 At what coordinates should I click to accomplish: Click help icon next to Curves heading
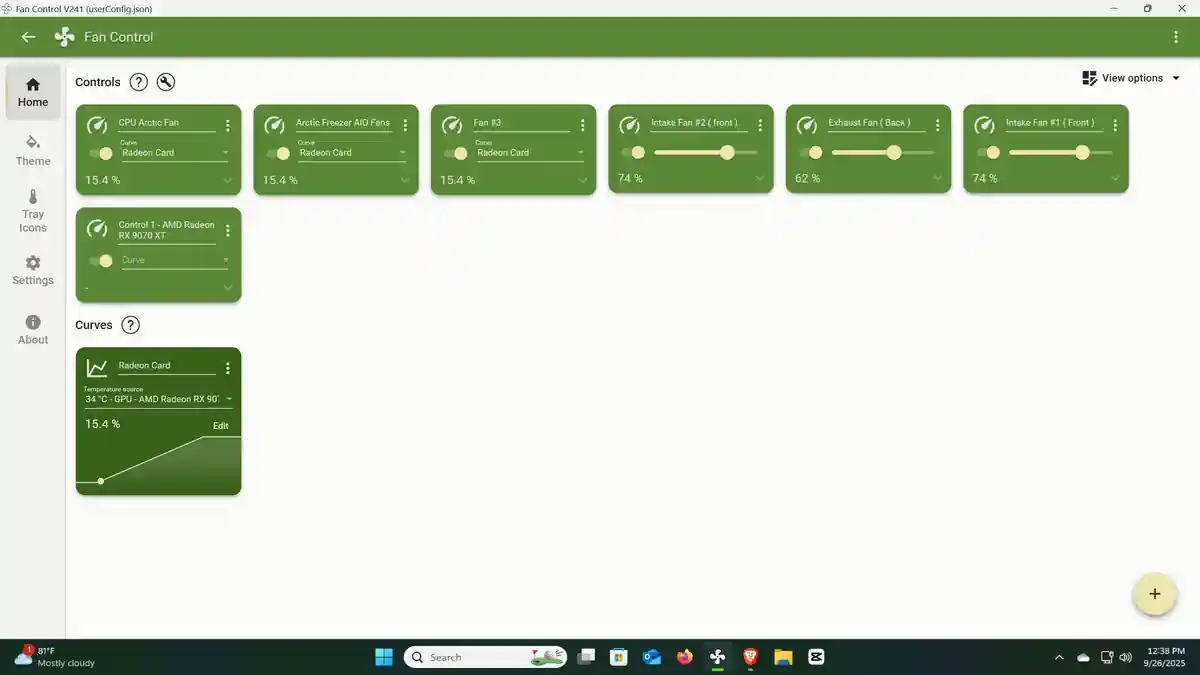click(x=130, y=325)
